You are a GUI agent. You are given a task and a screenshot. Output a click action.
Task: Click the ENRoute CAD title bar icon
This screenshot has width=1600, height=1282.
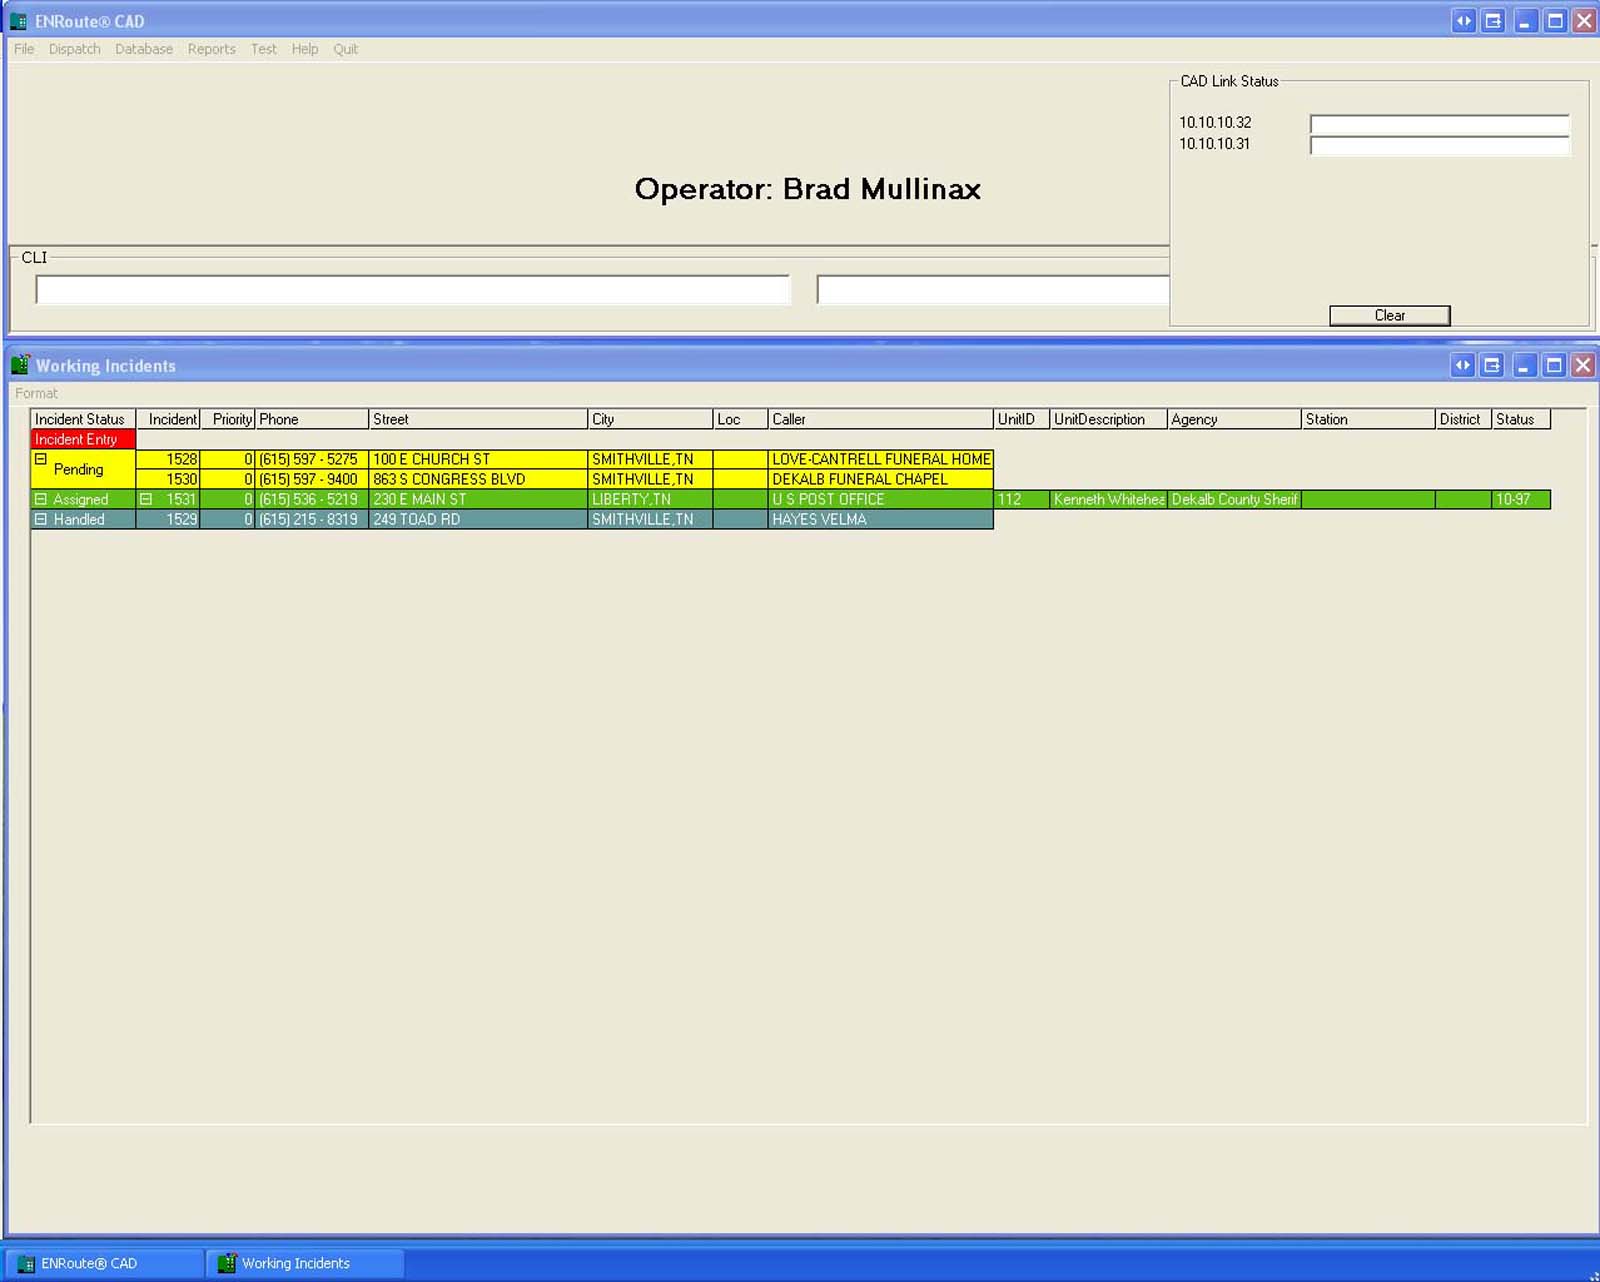click(18, 21)
